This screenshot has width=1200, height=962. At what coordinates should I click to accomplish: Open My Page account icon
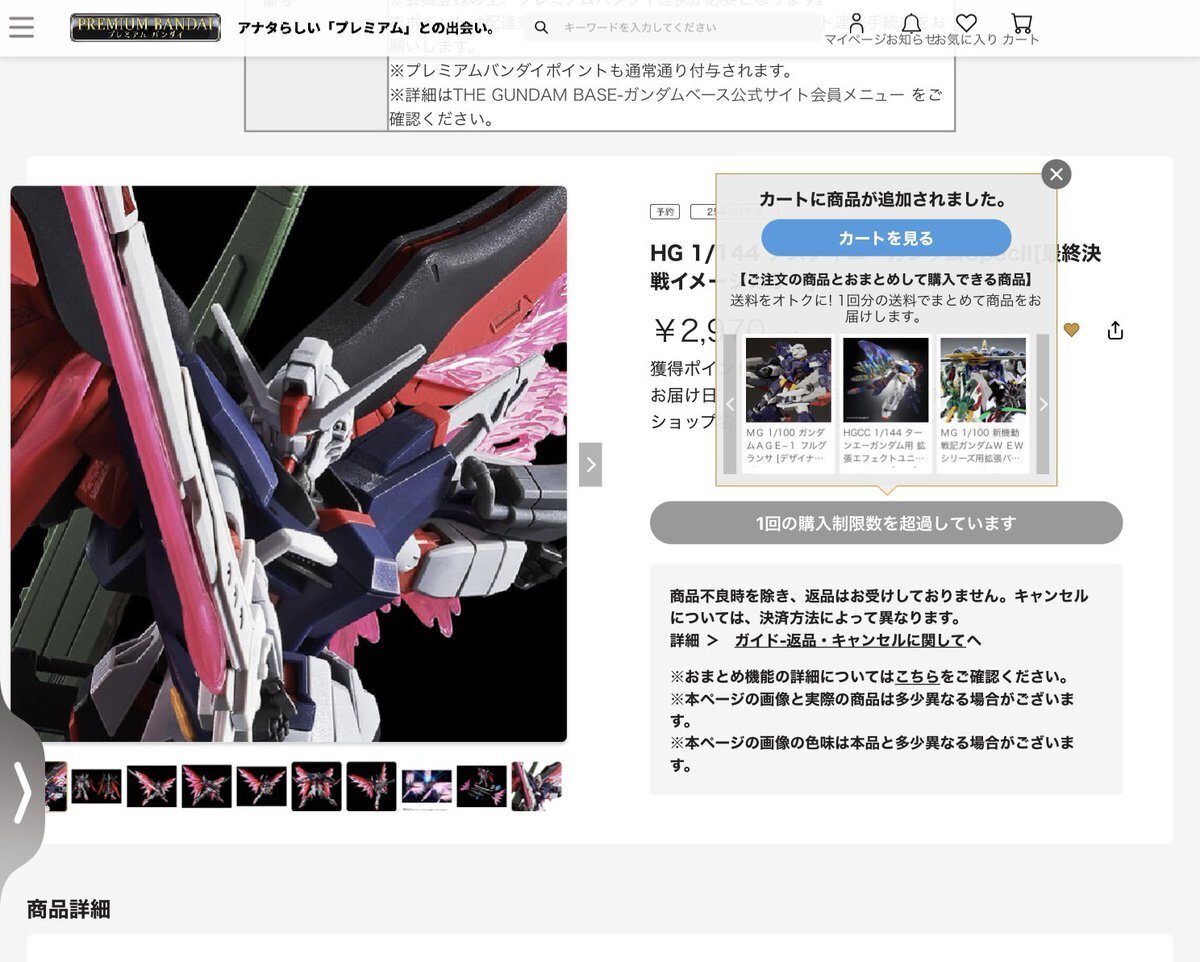(856, 24)
